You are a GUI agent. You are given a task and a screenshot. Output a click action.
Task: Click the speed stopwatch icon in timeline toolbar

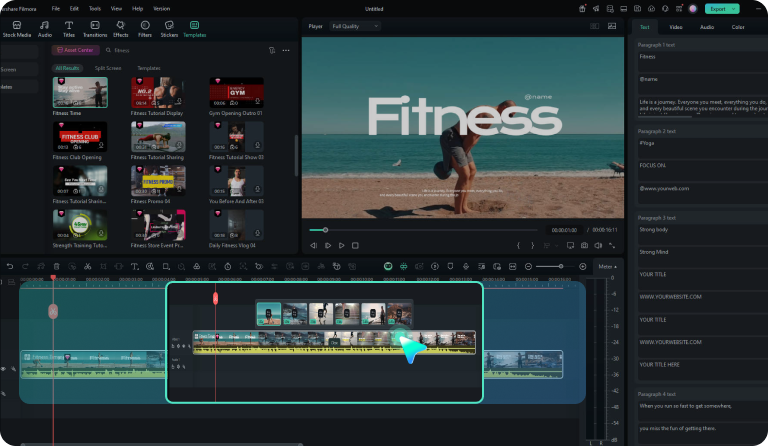[228, 266]
